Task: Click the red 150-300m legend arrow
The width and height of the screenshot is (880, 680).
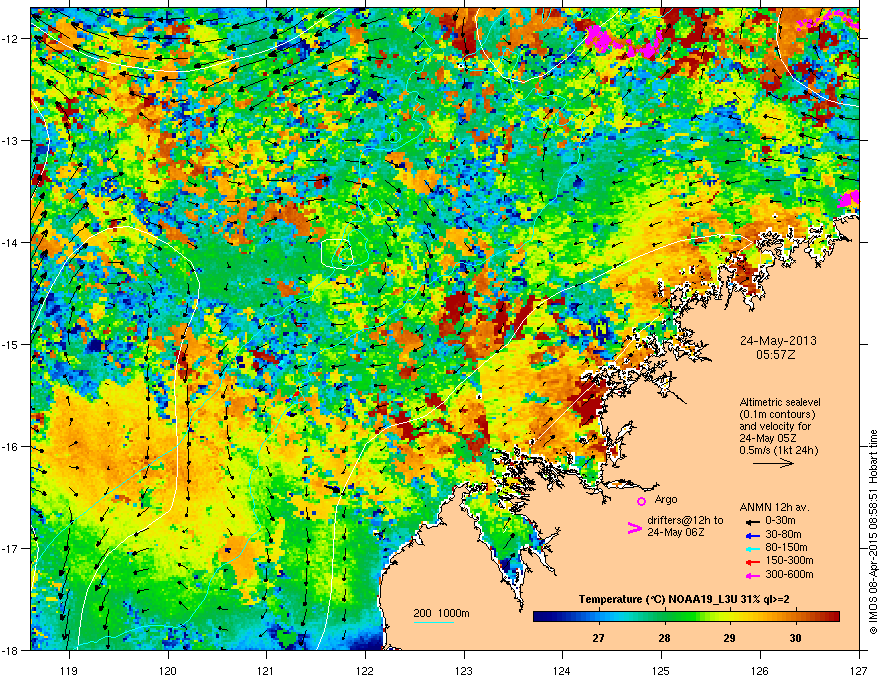Action: [752, 562]
